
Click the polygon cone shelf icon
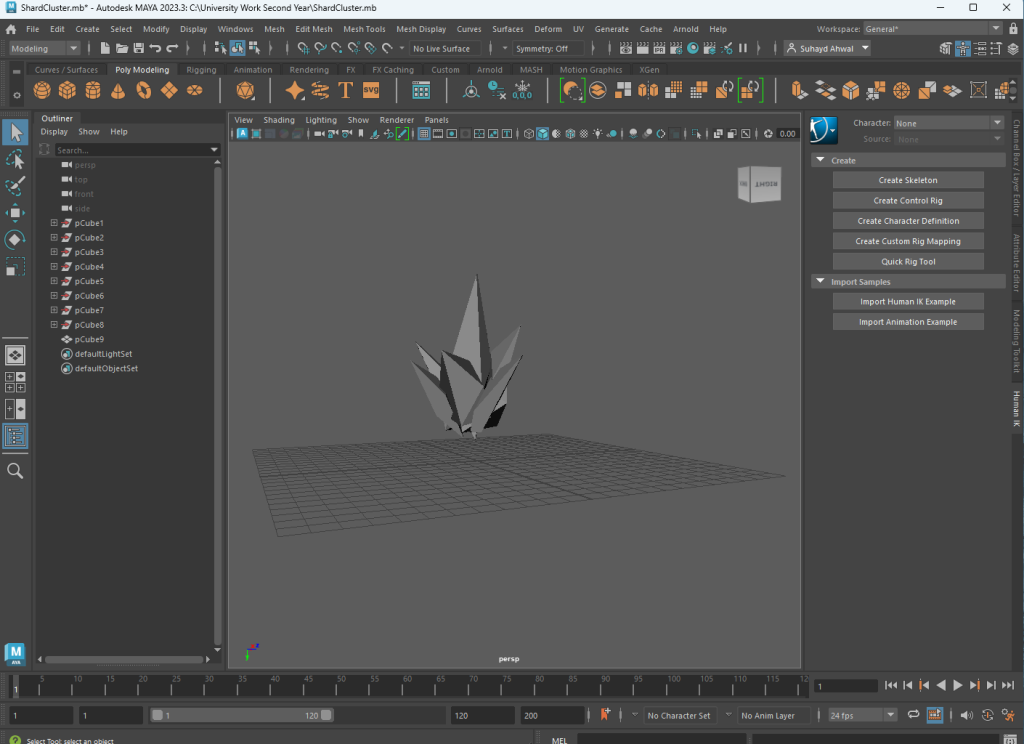coord(118,91)
